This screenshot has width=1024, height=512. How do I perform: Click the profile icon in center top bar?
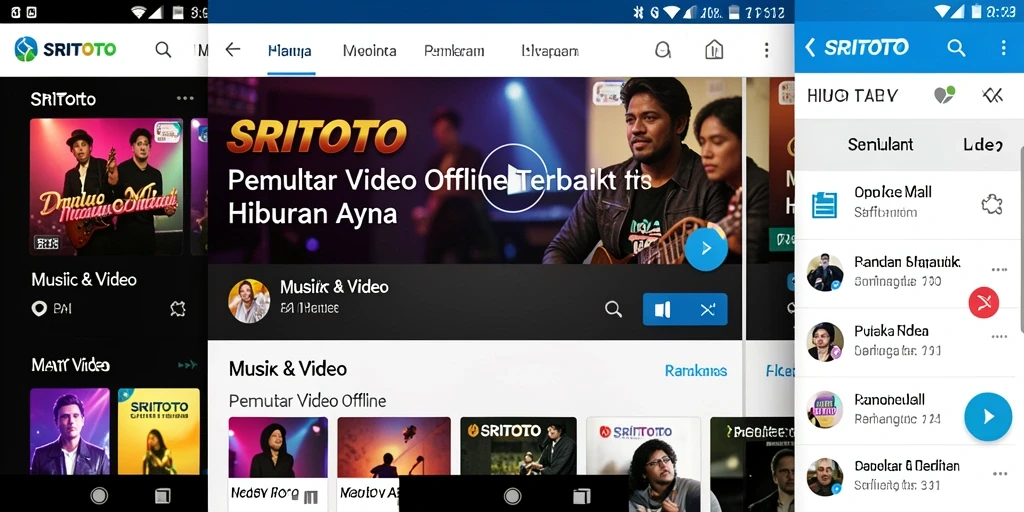663,50
